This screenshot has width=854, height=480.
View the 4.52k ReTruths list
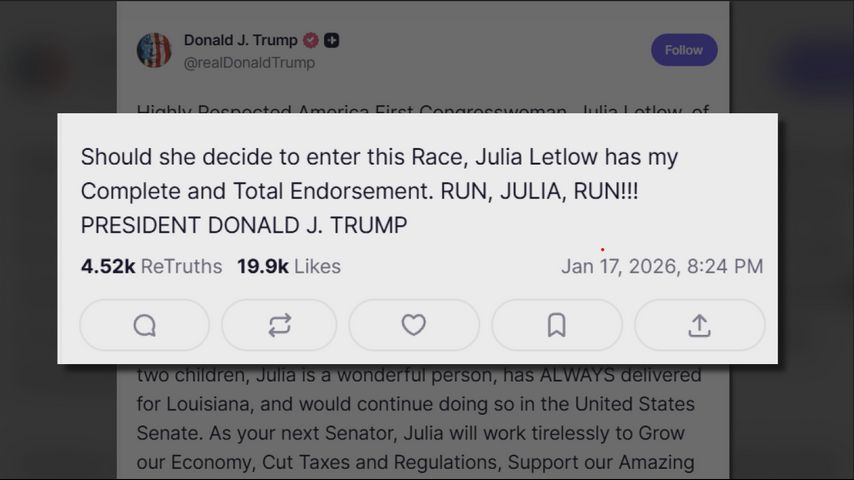coord(151,266)
